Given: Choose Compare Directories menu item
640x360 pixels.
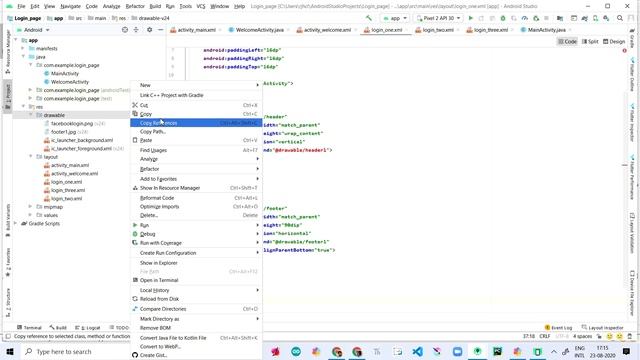Looking at the screenshot, I should point(196,309).
